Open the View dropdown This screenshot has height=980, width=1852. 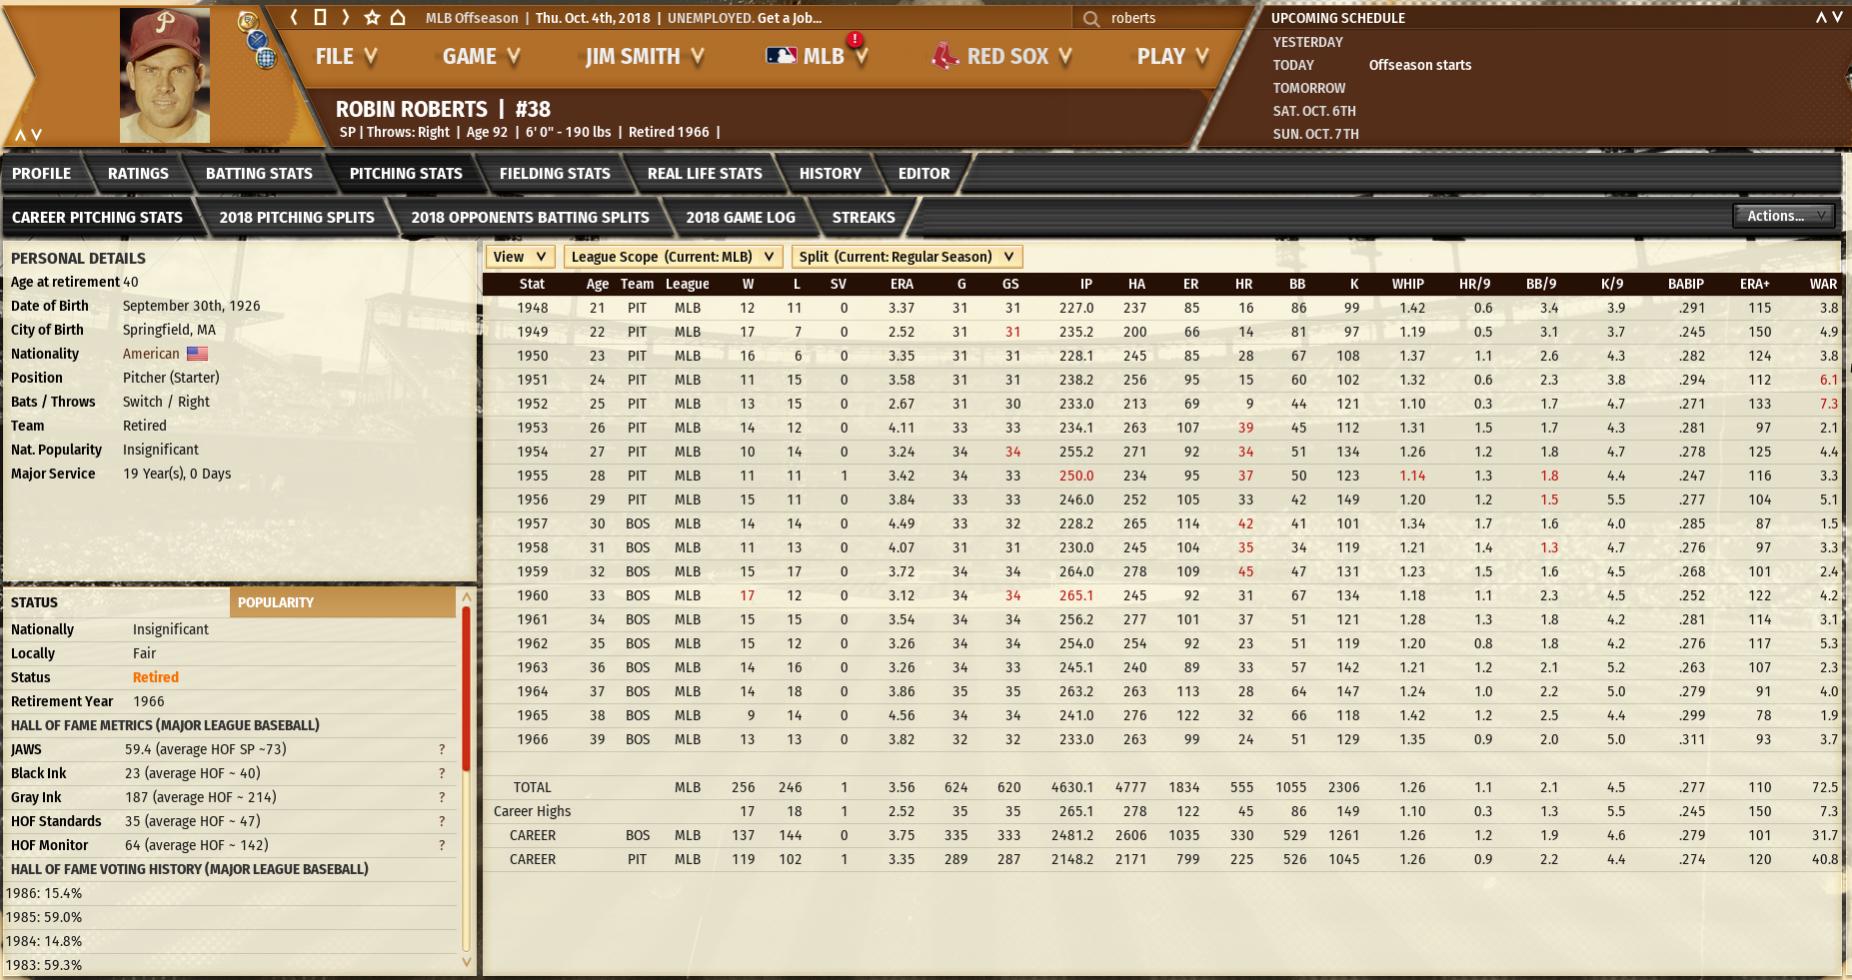519,257
